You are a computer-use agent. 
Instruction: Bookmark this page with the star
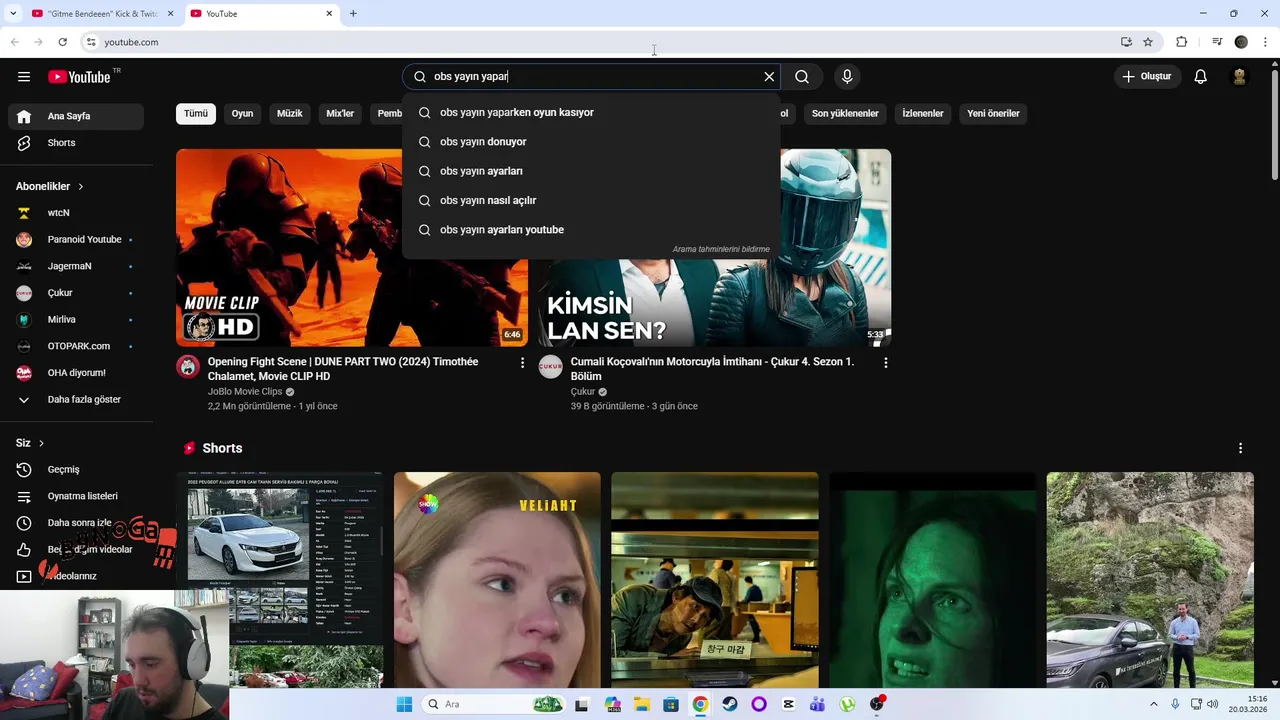(x=1148, y=42)
